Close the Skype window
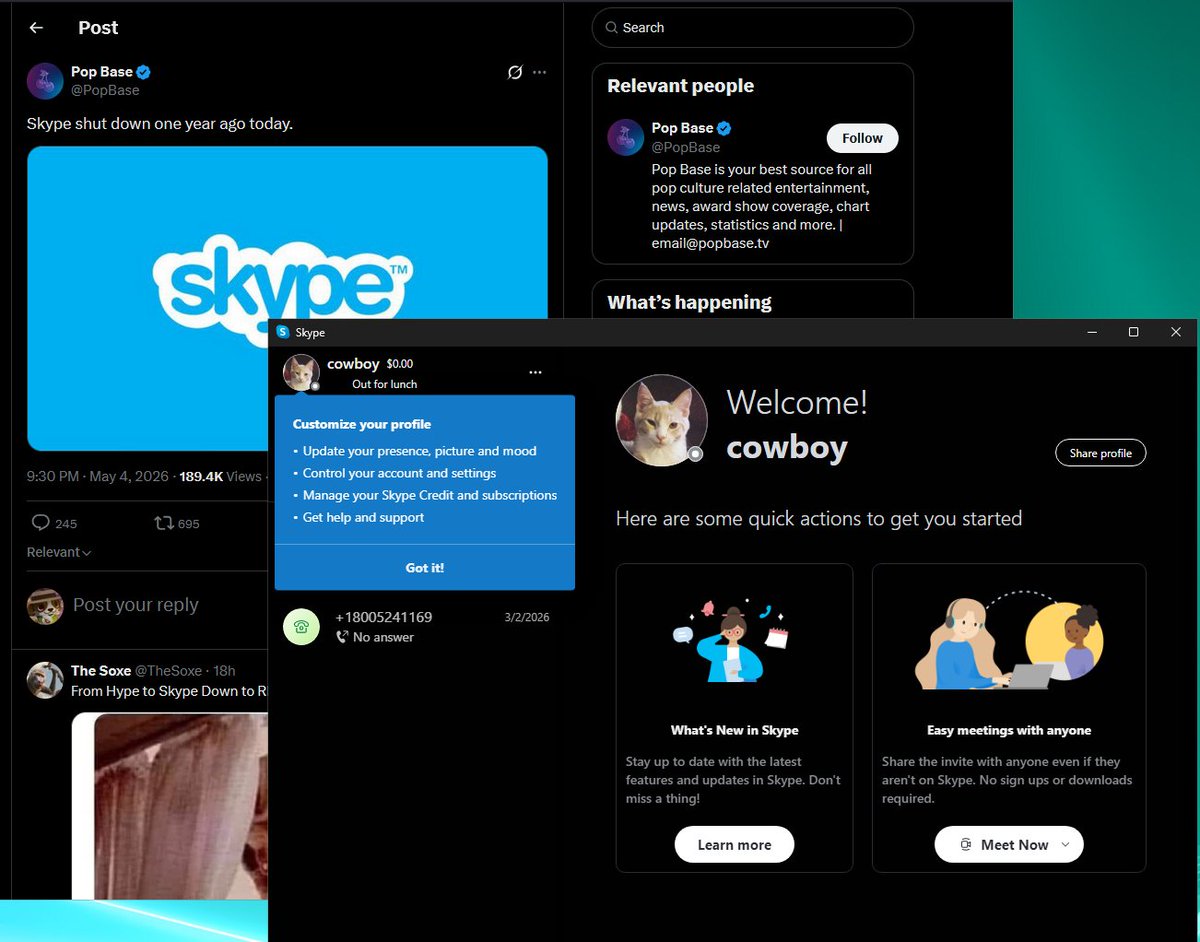Screen dimensions: 1200x942 [x=1176, y=332]
